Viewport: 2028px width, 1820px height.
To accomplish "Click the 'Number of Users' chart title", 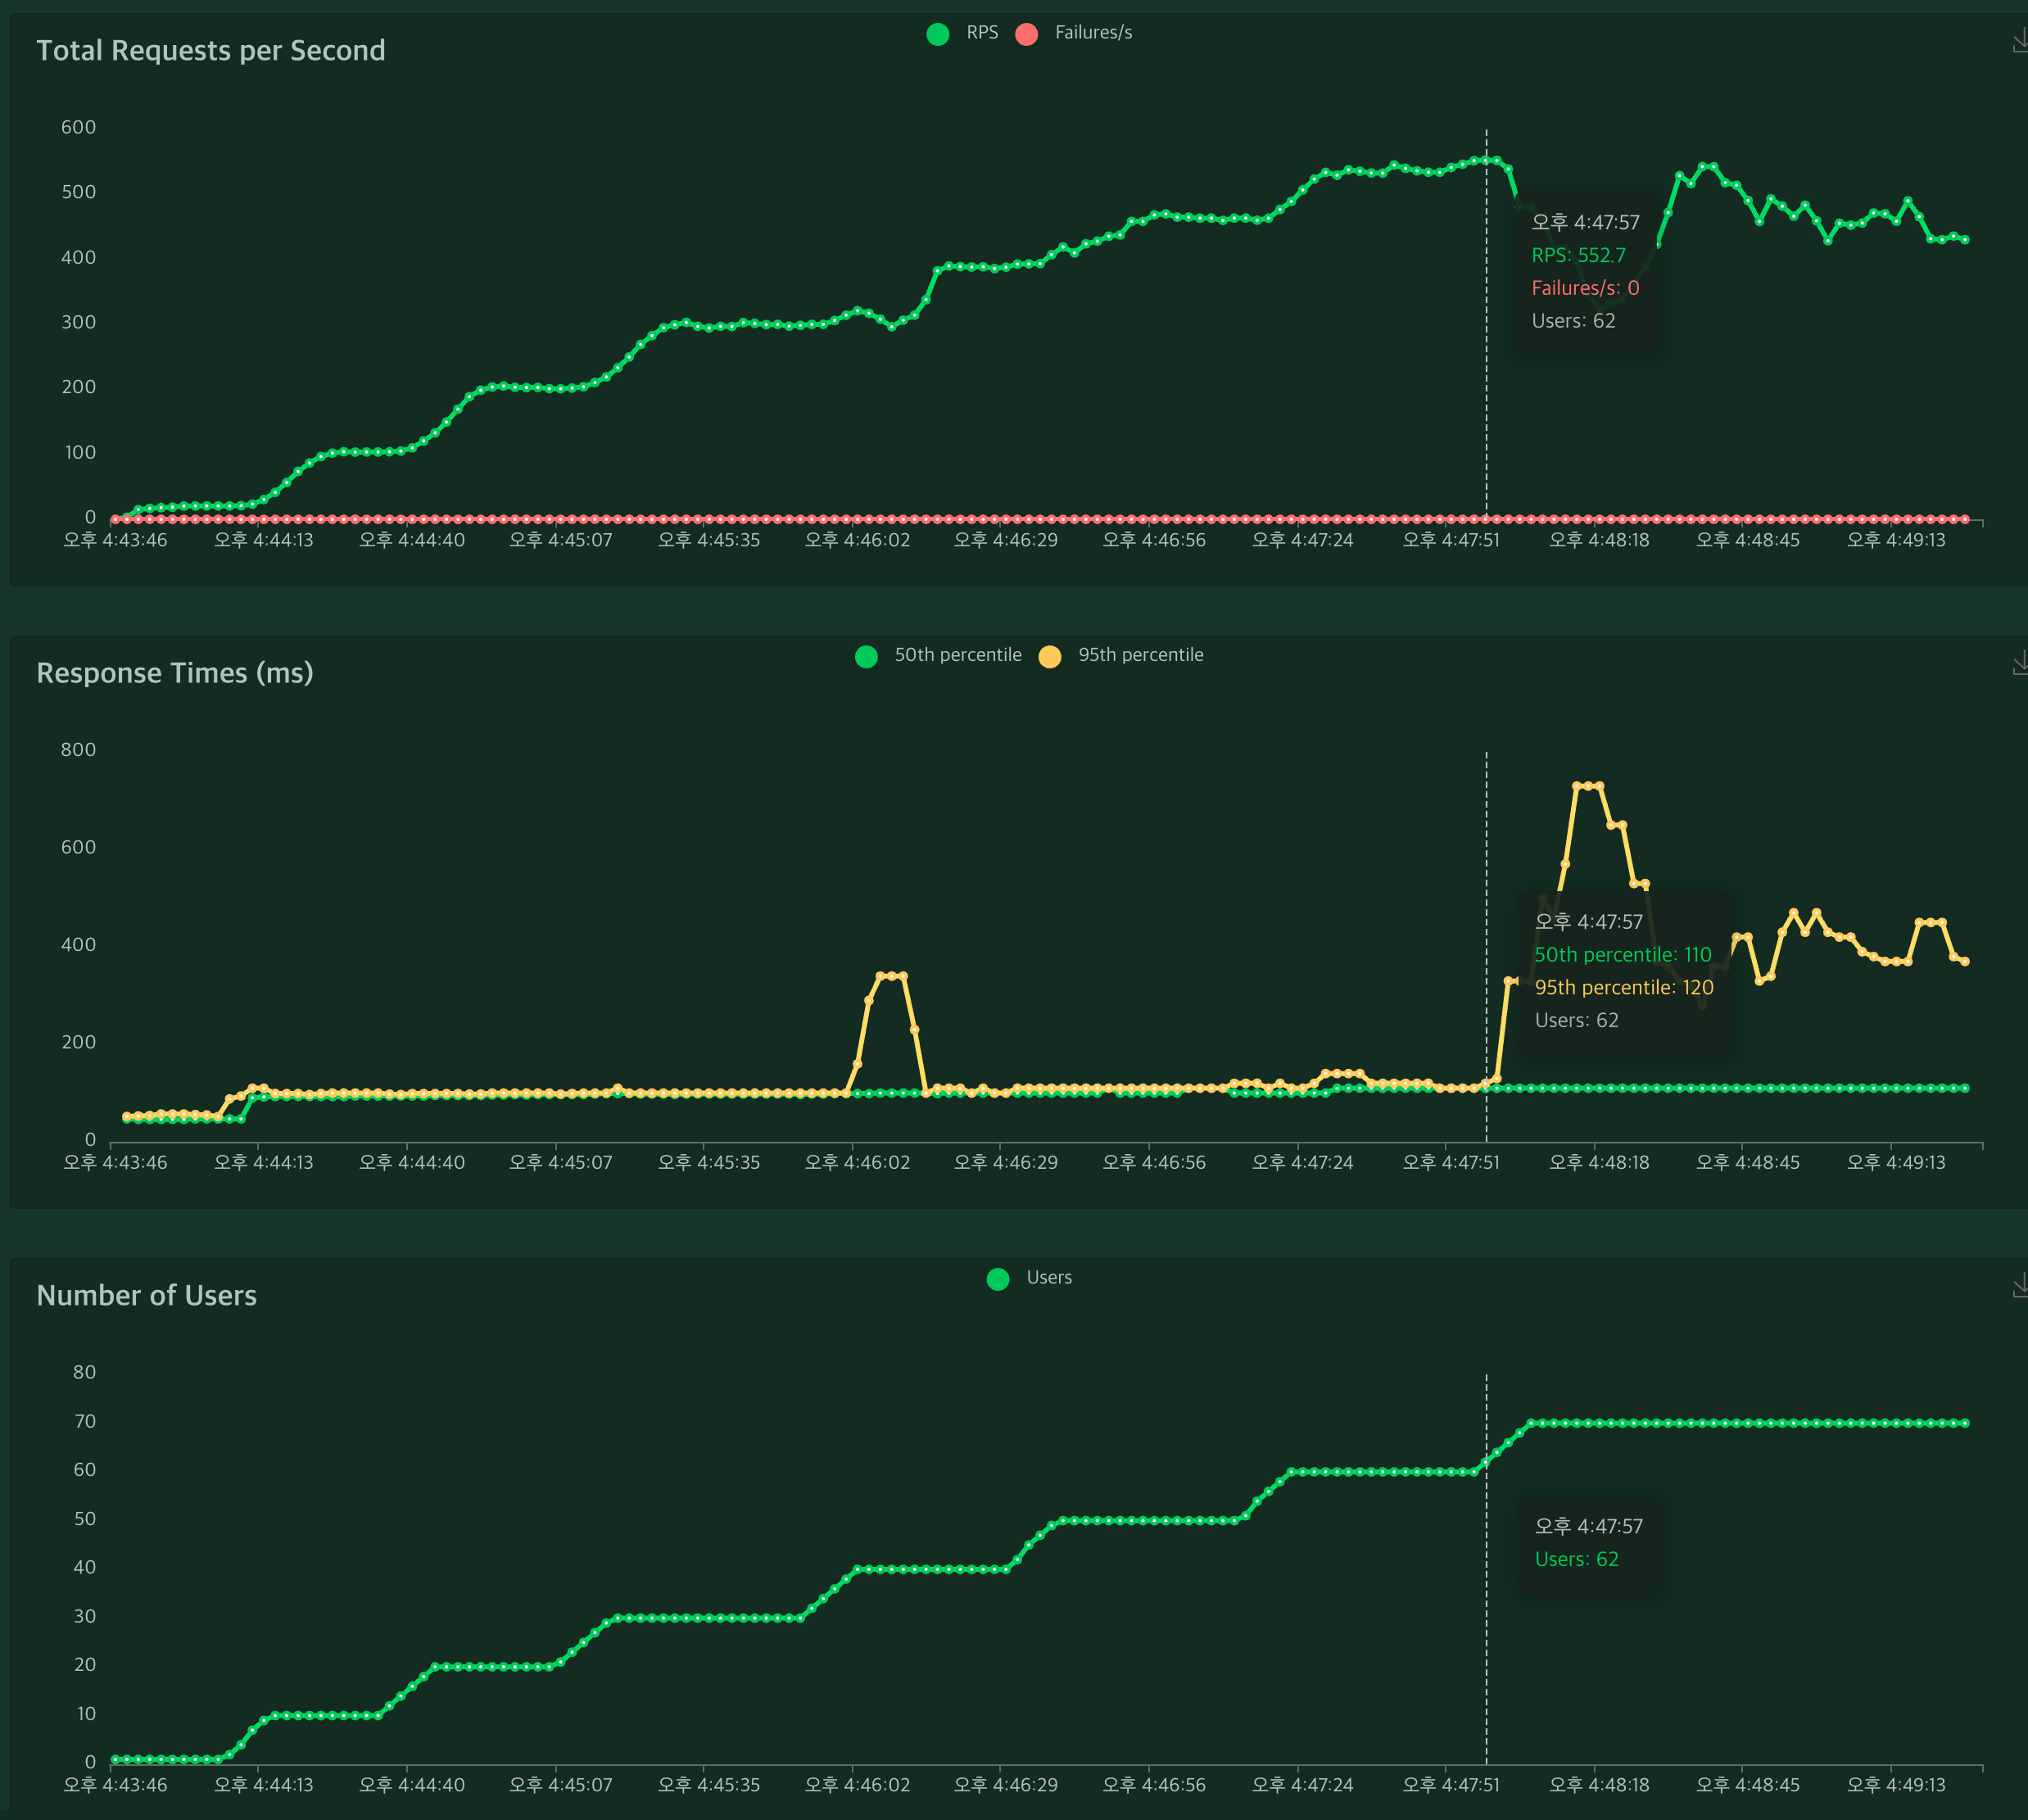I will click(146, 1295).
